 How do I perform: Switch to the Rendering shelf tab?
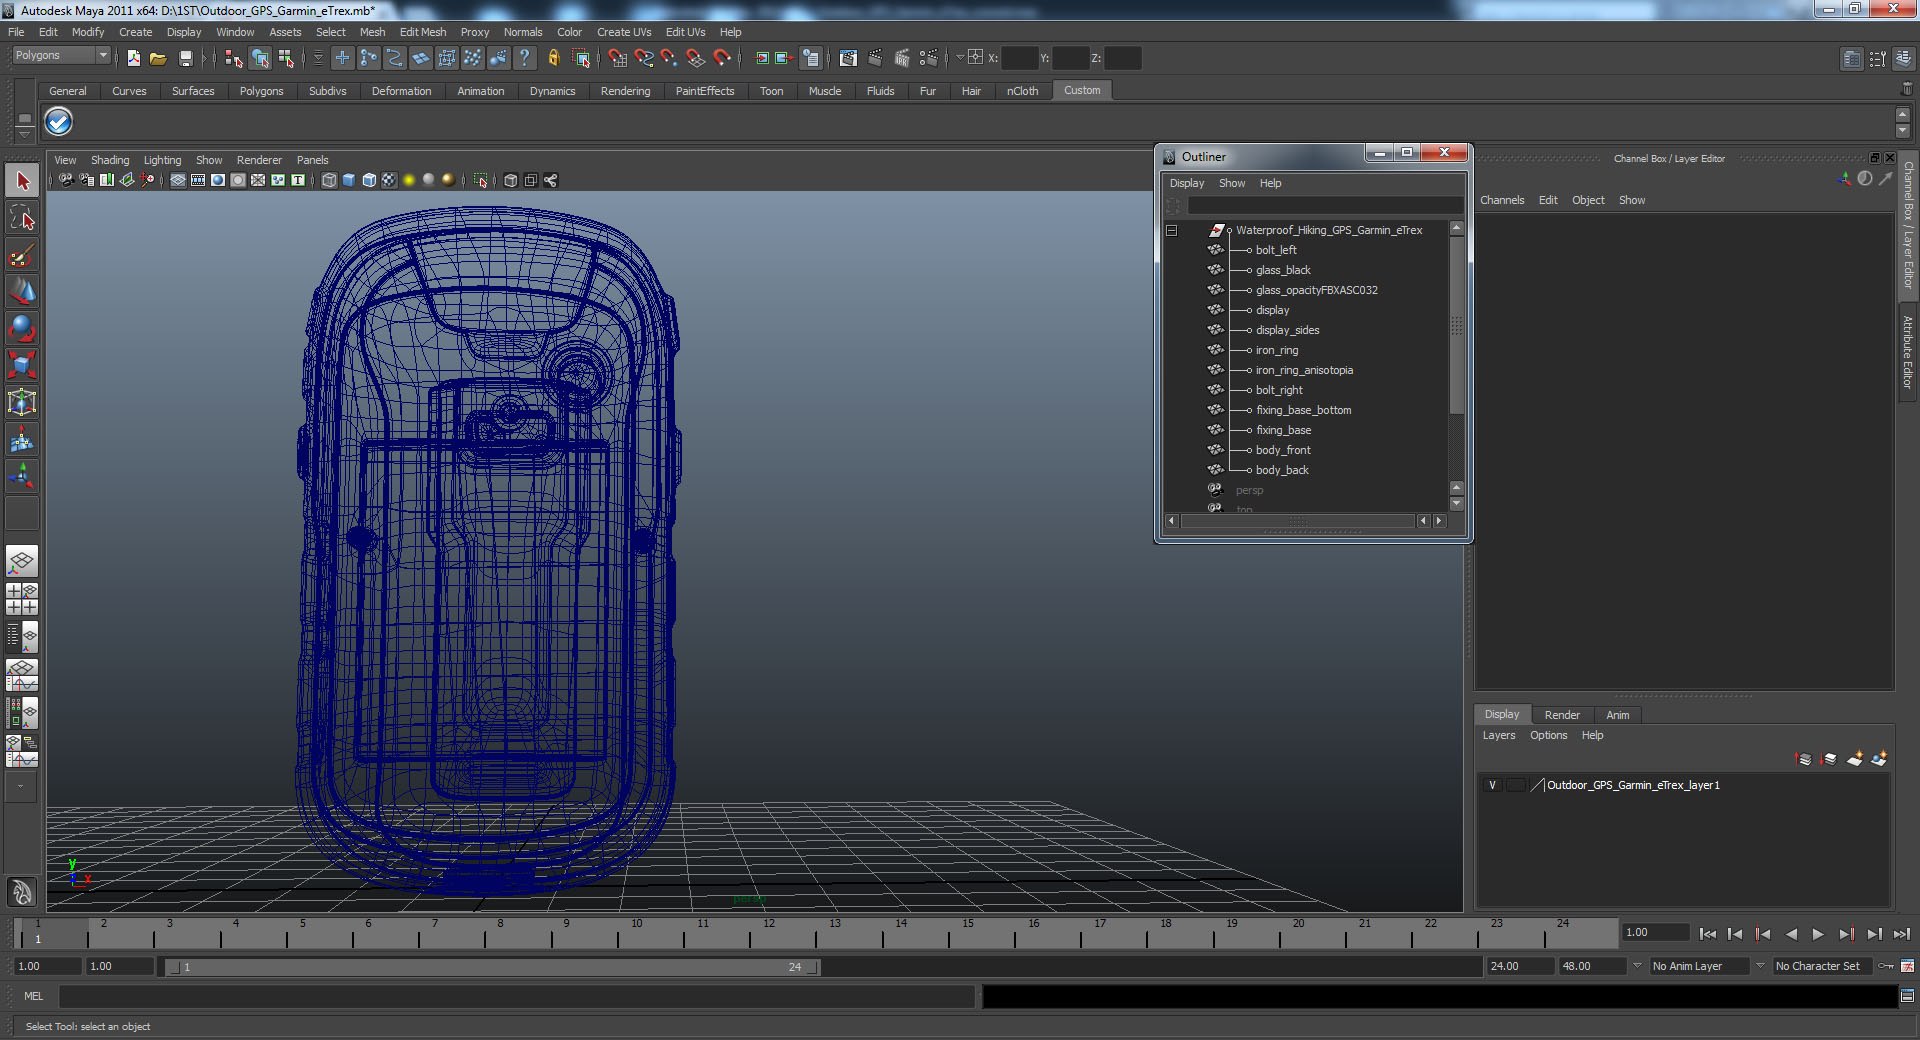[625, 91]
